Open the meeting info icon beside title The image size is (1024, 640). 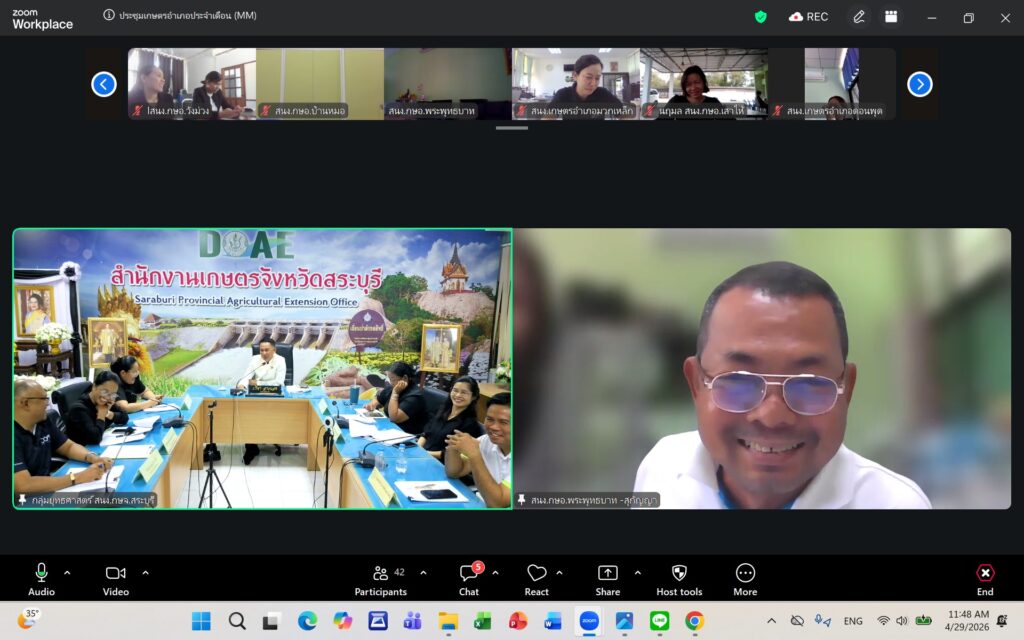click(x=109, y=15)
